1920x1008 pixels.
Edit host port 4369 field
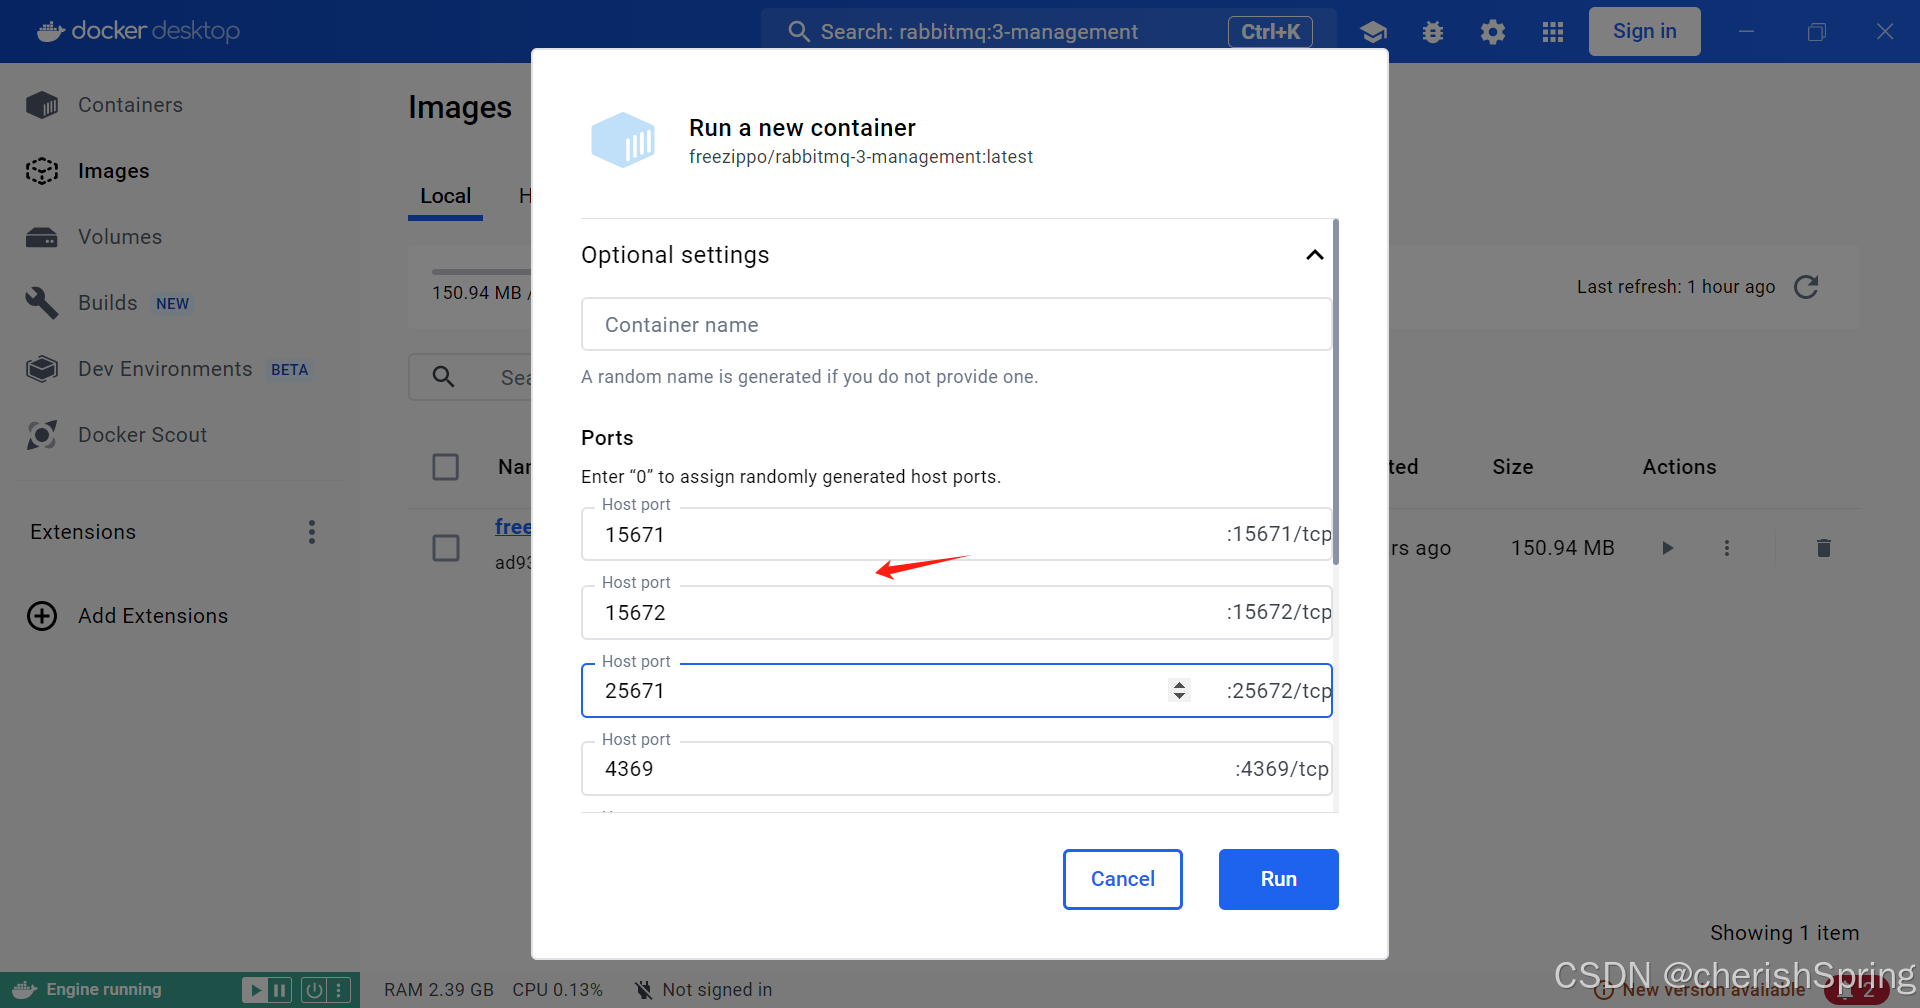(x=957, y=768)
